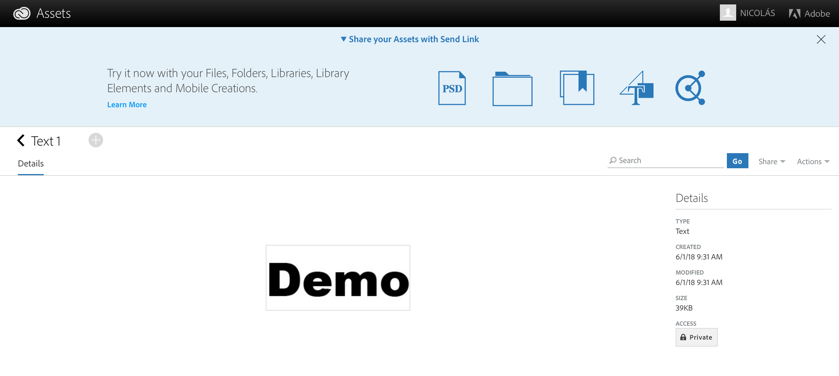Focus the Search input field
The image size is (839, 376).
[x=665, y=160]
